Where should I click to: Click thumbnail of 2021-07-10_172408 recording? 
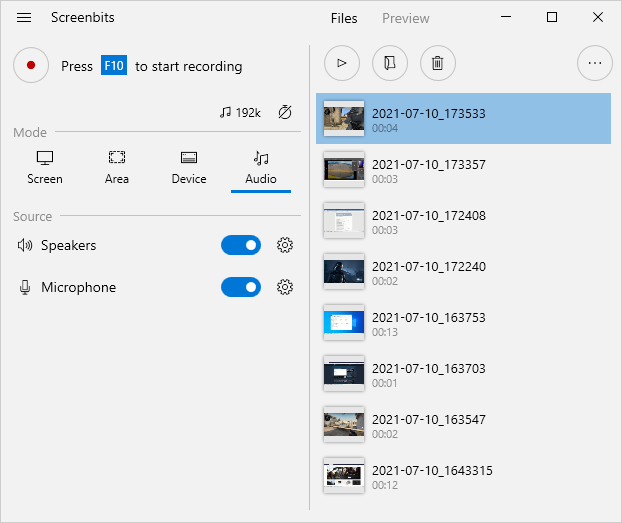(344, 221)
